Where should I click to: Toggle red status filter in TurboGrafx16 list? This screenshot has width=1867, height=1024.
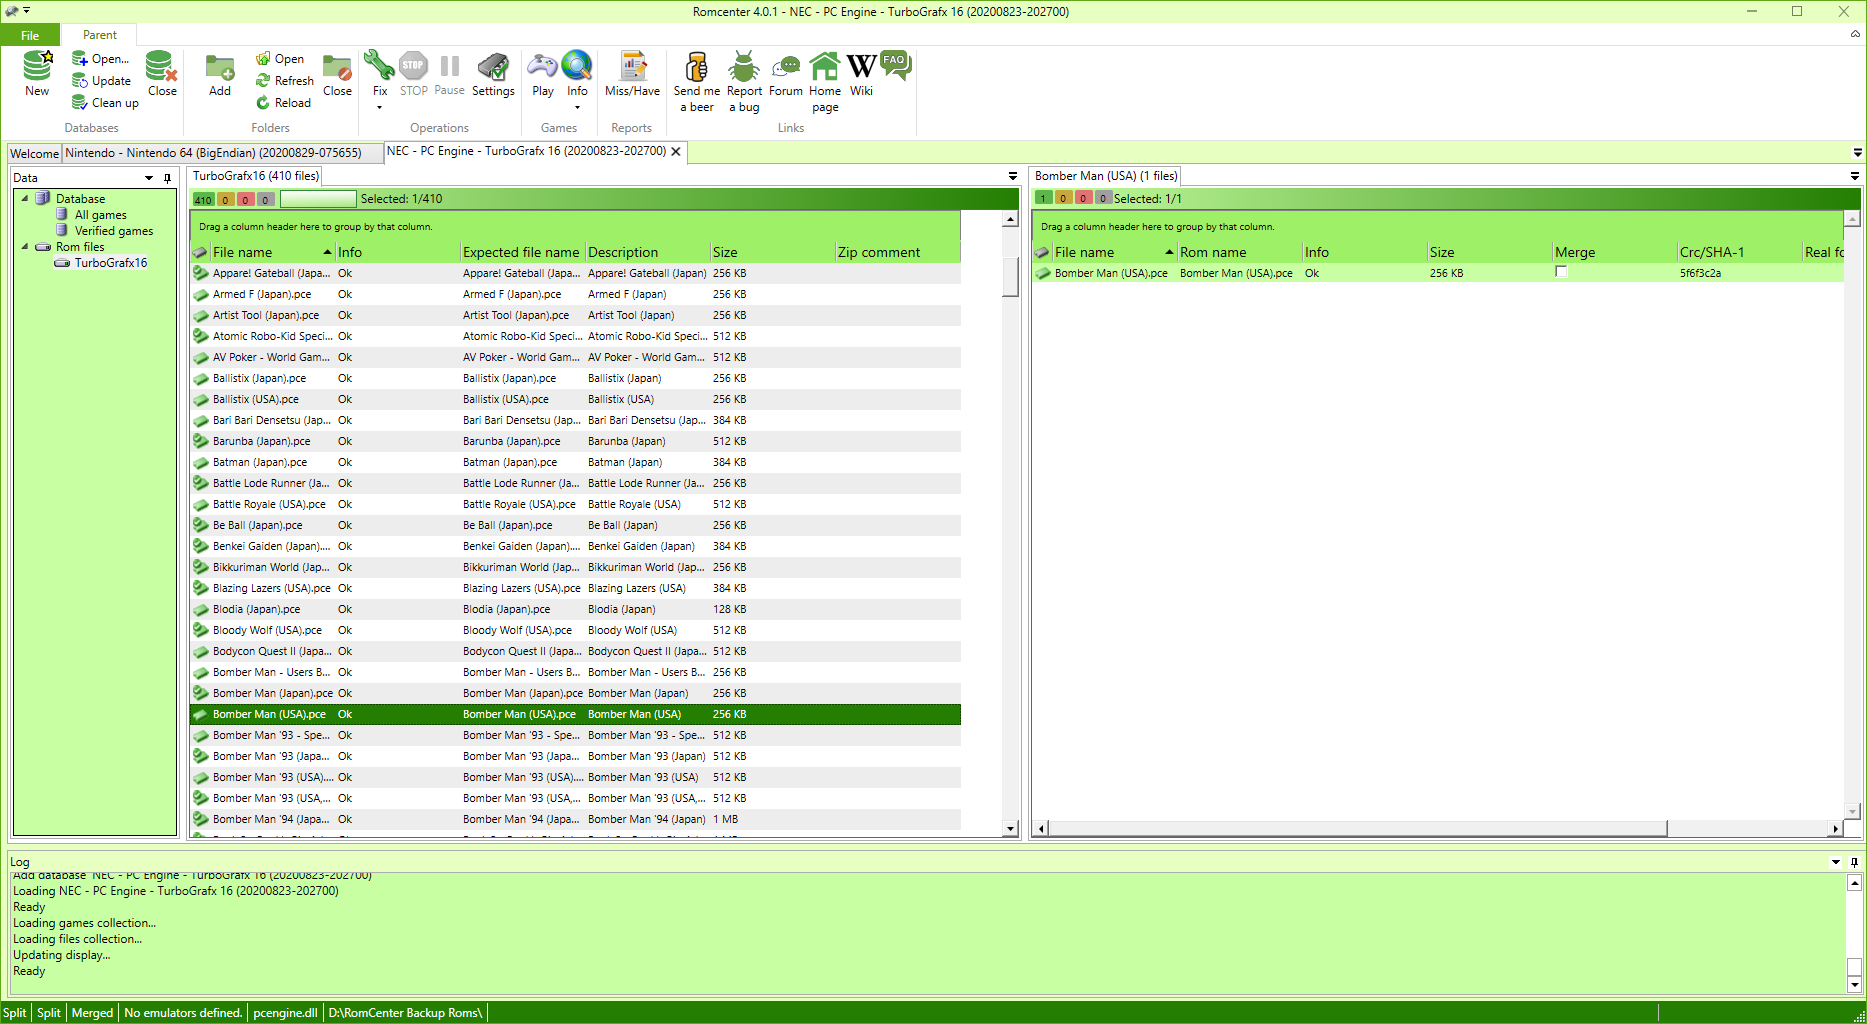click(x=245, y=199)
